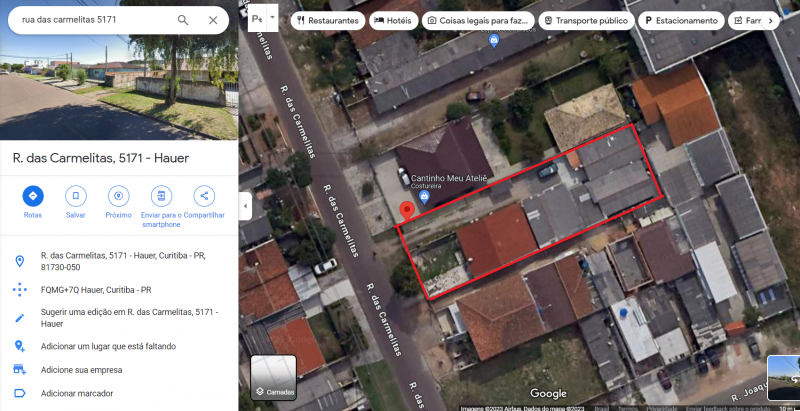Click the Próximo nearby icon

click(118, 196)
